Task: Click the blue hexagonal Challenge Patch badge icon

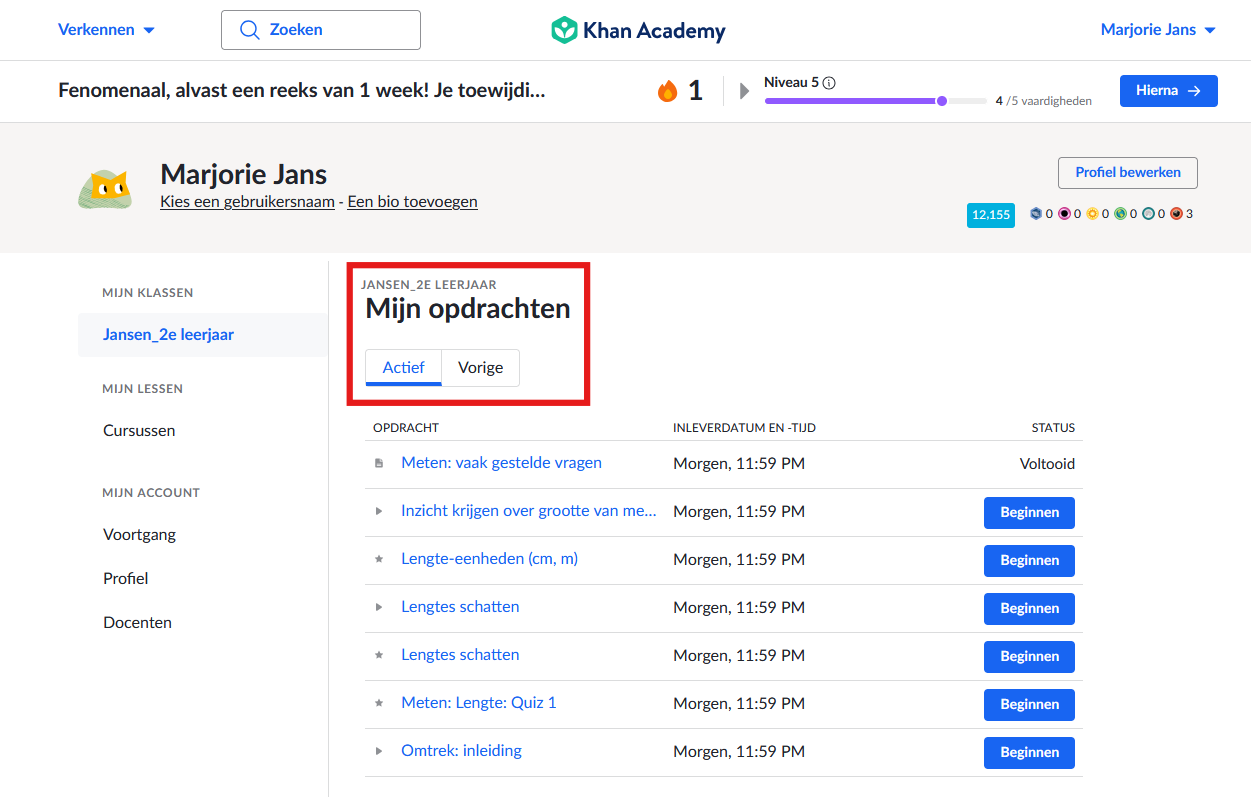Action: tap(1036, 214)
